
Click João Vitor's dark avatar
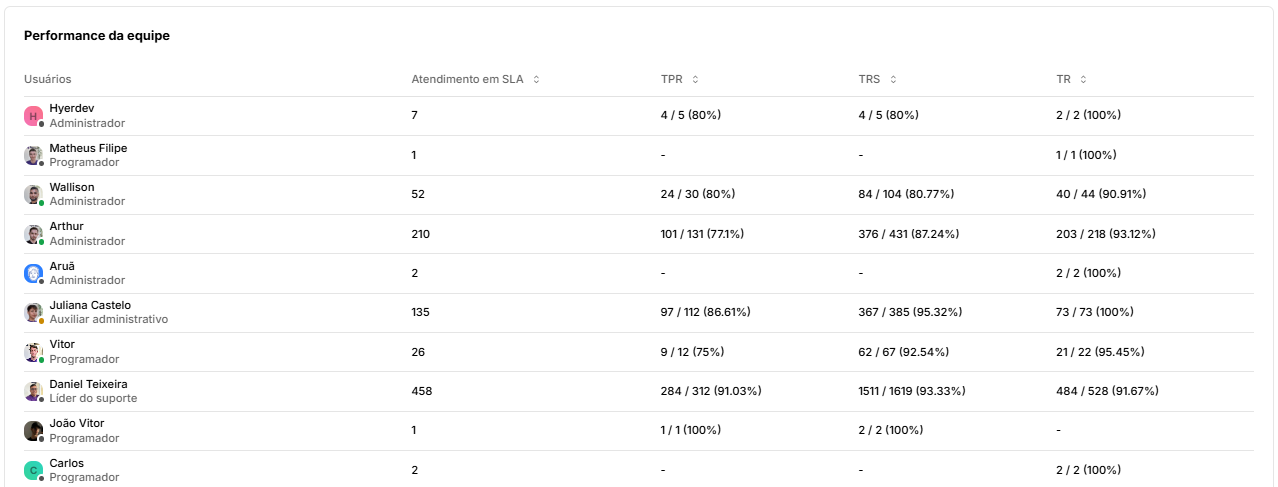pyautogui.click(x=33, y=431)
